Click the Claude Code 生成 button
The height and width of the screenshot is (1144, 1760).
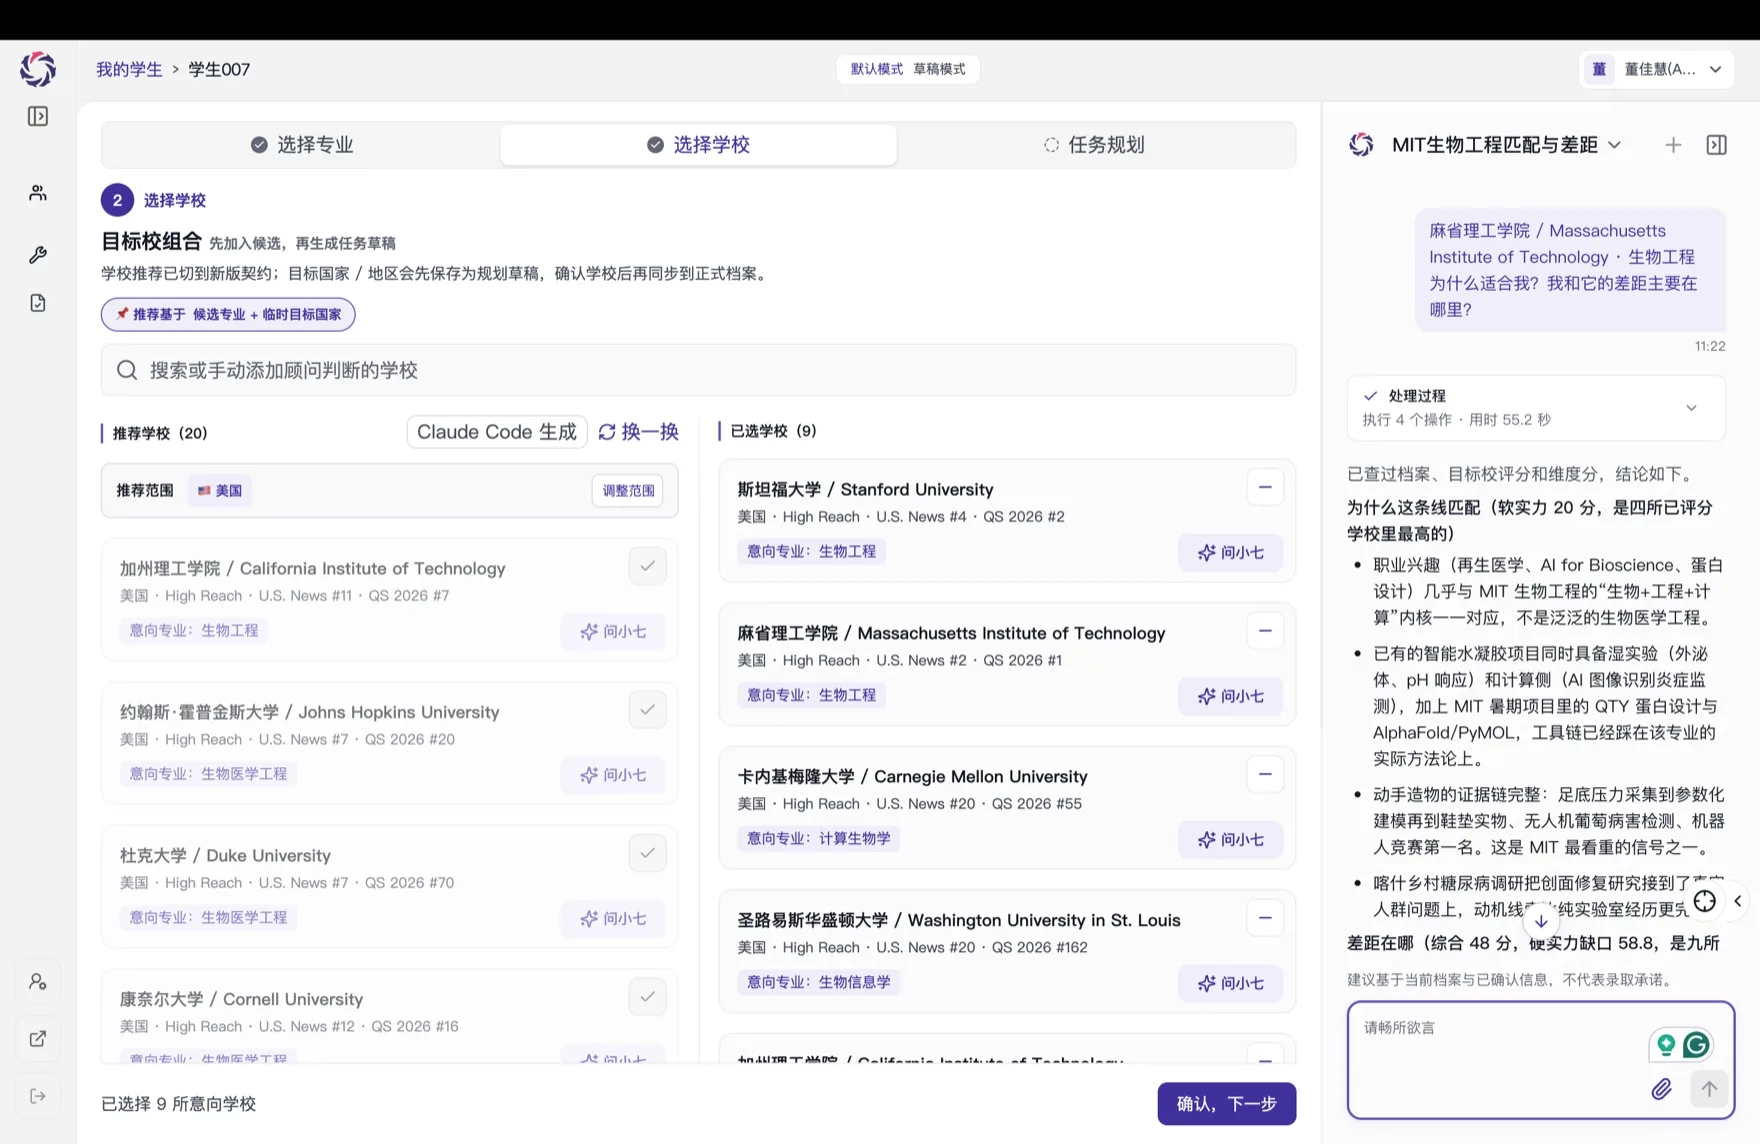(x=497, y=432)
